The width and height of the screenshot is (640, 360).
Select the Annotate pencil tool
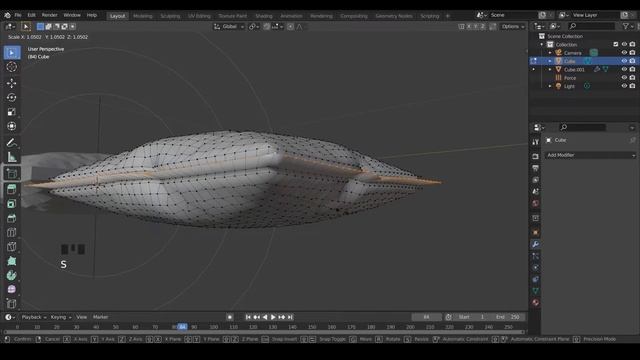coord(12,142)
